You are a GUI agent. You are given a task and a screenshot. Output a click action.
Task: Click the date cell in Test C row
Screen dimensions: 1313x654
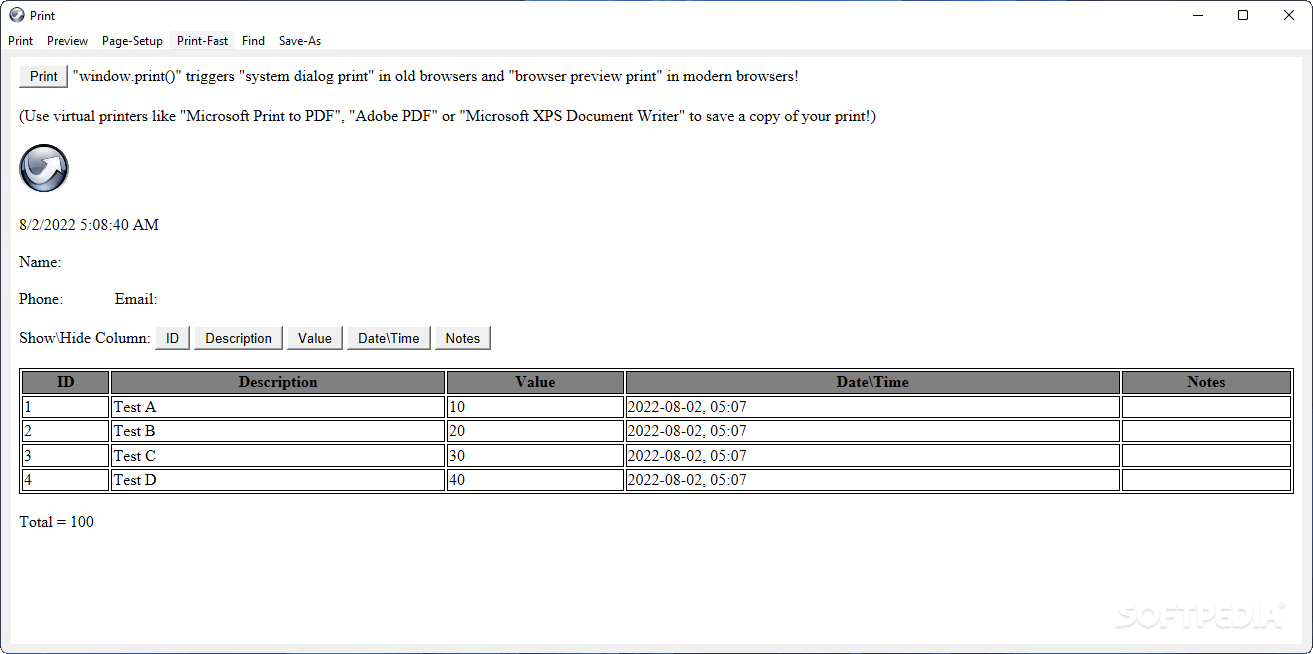pos(873,455)
